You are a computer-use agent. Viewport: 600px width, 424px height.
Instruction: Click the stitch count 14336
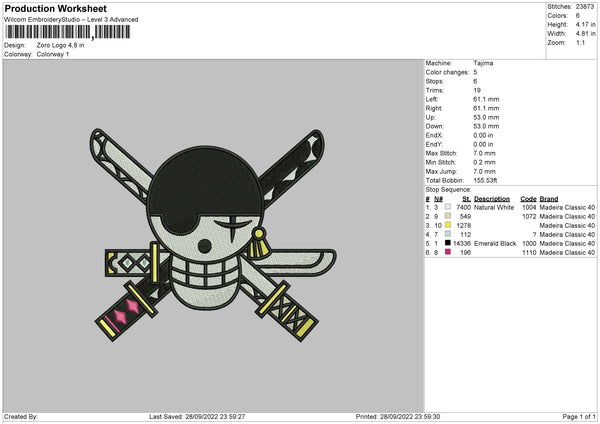462,243
